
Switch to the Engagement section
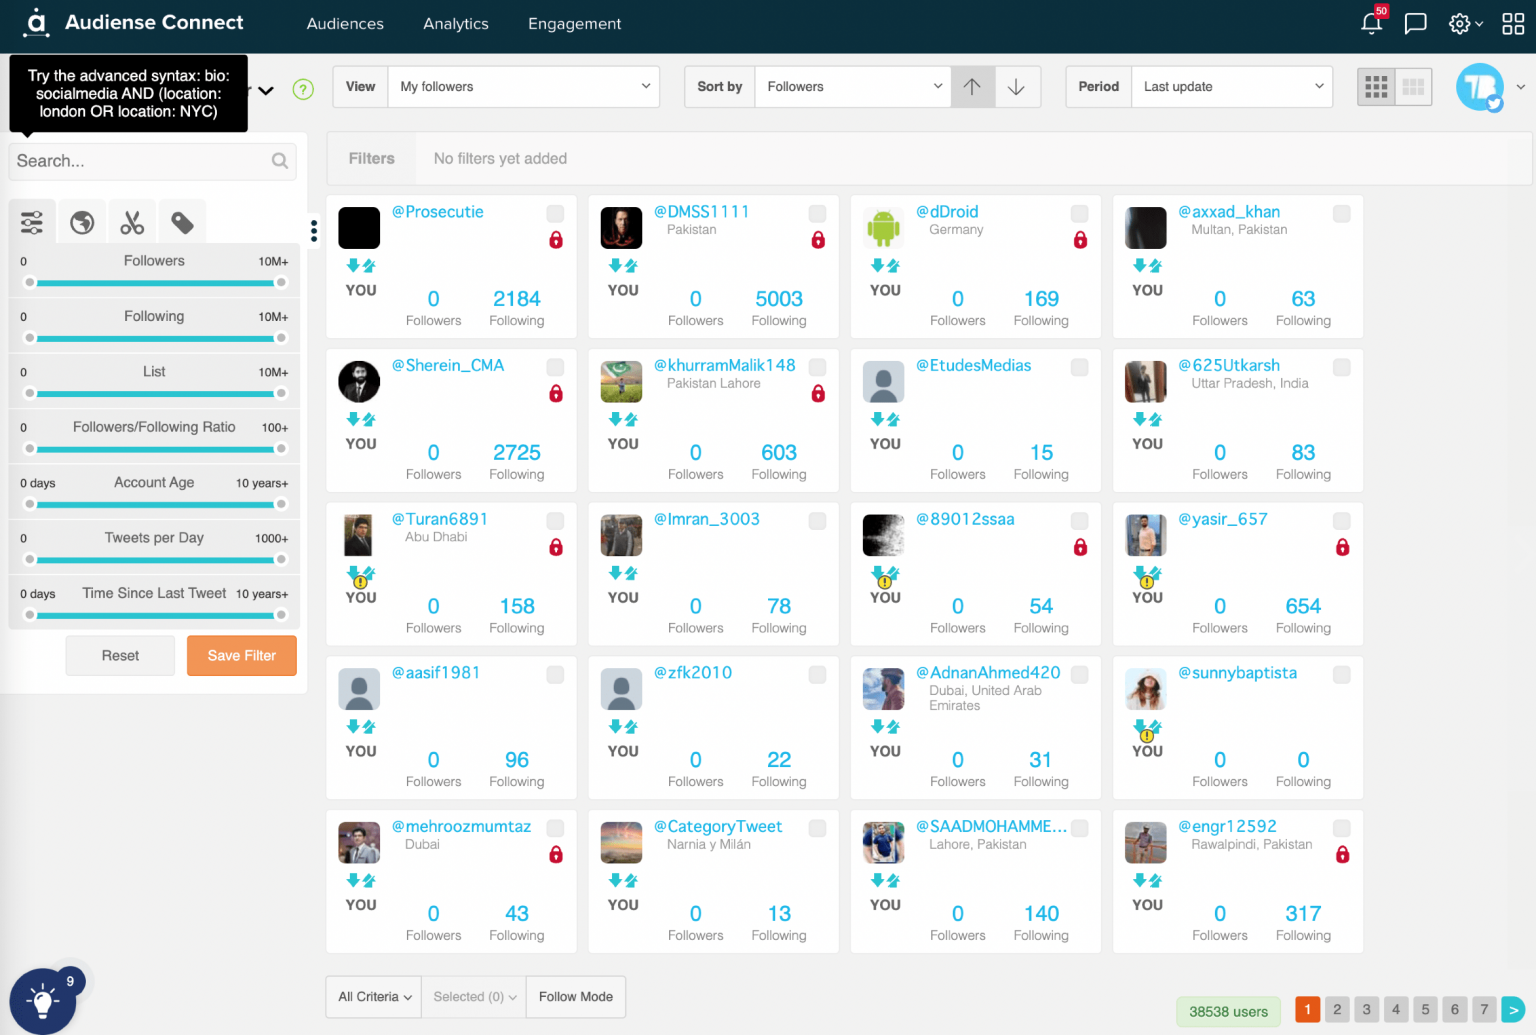coord(574,23)
